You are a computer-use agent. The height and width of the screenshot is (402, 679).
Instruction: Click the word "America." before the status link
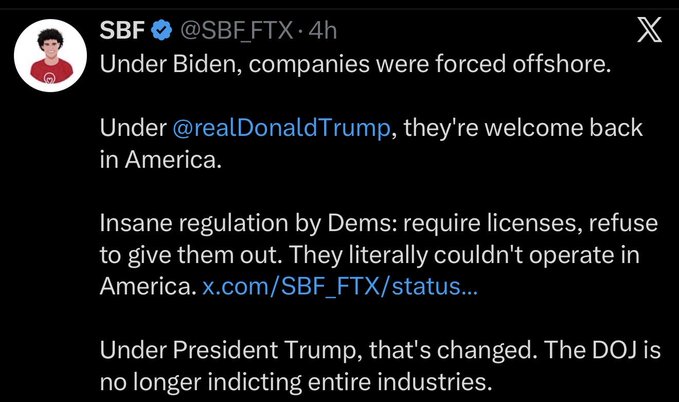pyautogui.click(x=146, y=287)
